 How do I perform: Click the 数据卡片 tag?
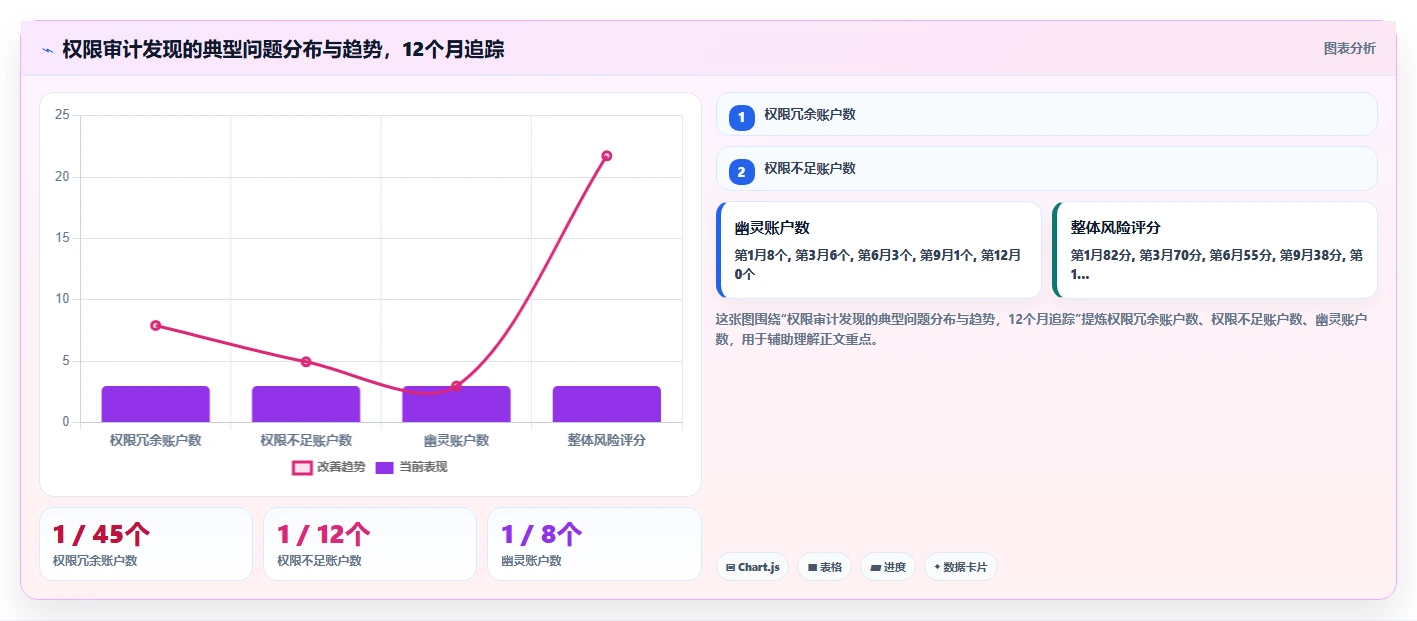click(960, 567)
